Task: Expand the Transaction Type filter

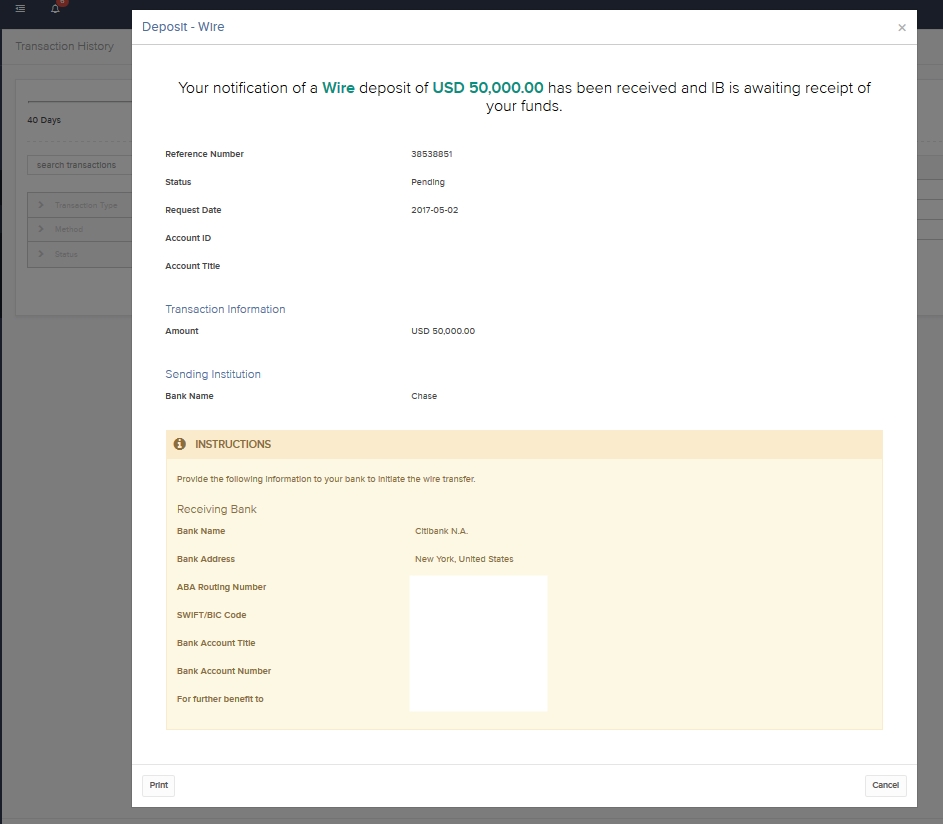Action: tap(79, 205)
